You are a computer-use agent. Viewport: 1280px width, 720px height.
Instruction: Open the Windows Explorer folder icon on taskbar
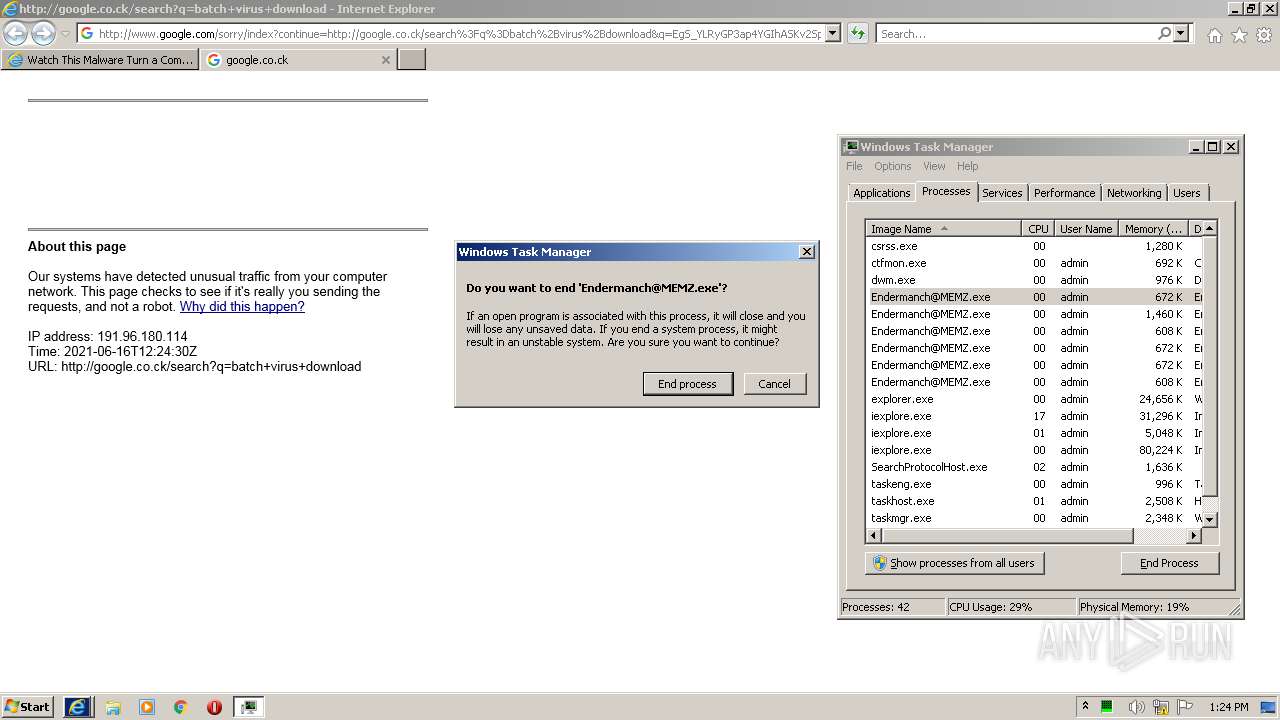point(113,707)
